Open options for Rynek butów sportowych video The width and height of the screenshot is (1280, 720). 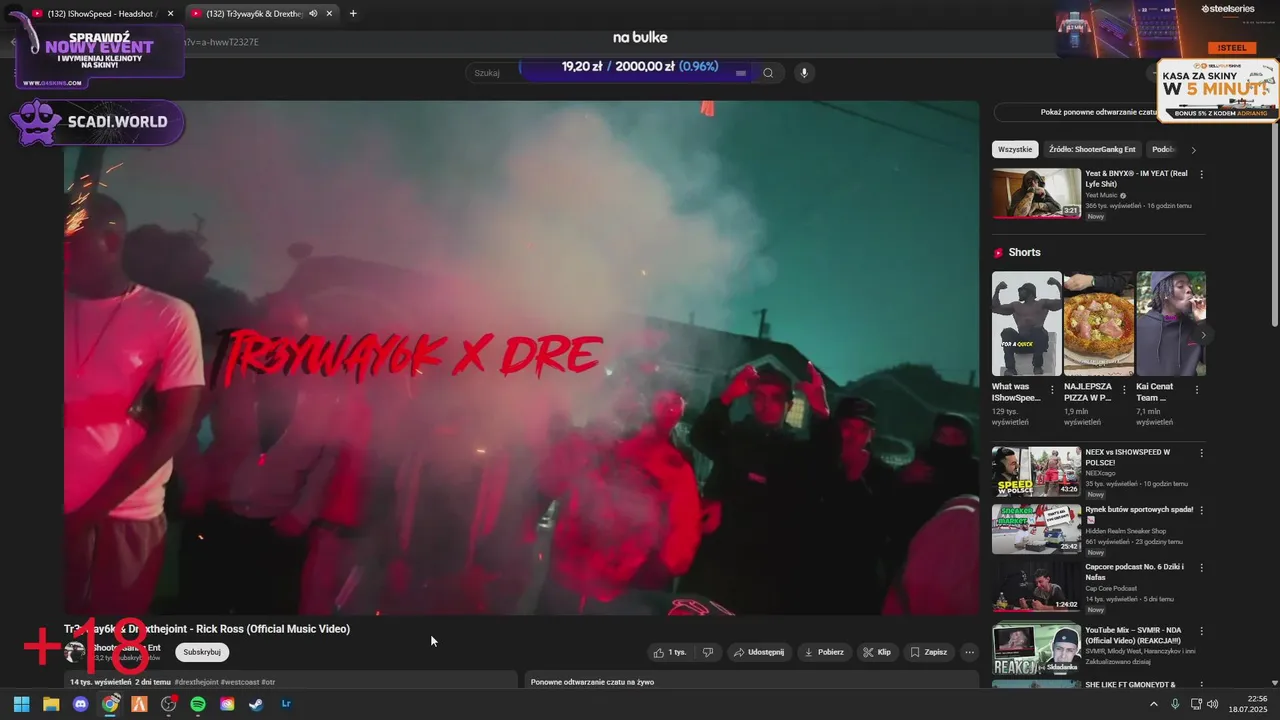tap(1201, 510)
